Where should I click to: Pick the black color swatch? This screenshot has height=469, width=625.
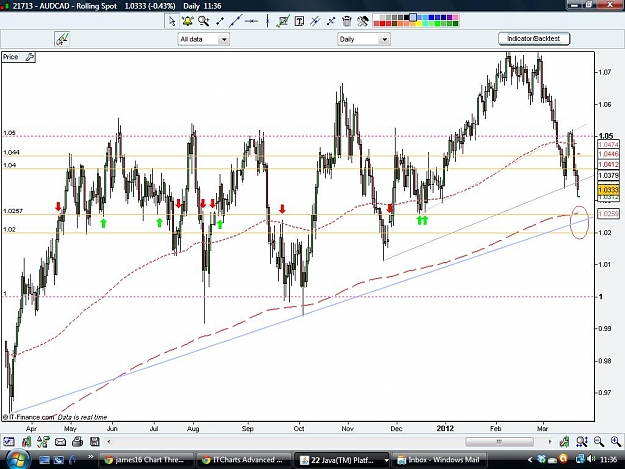407,18
